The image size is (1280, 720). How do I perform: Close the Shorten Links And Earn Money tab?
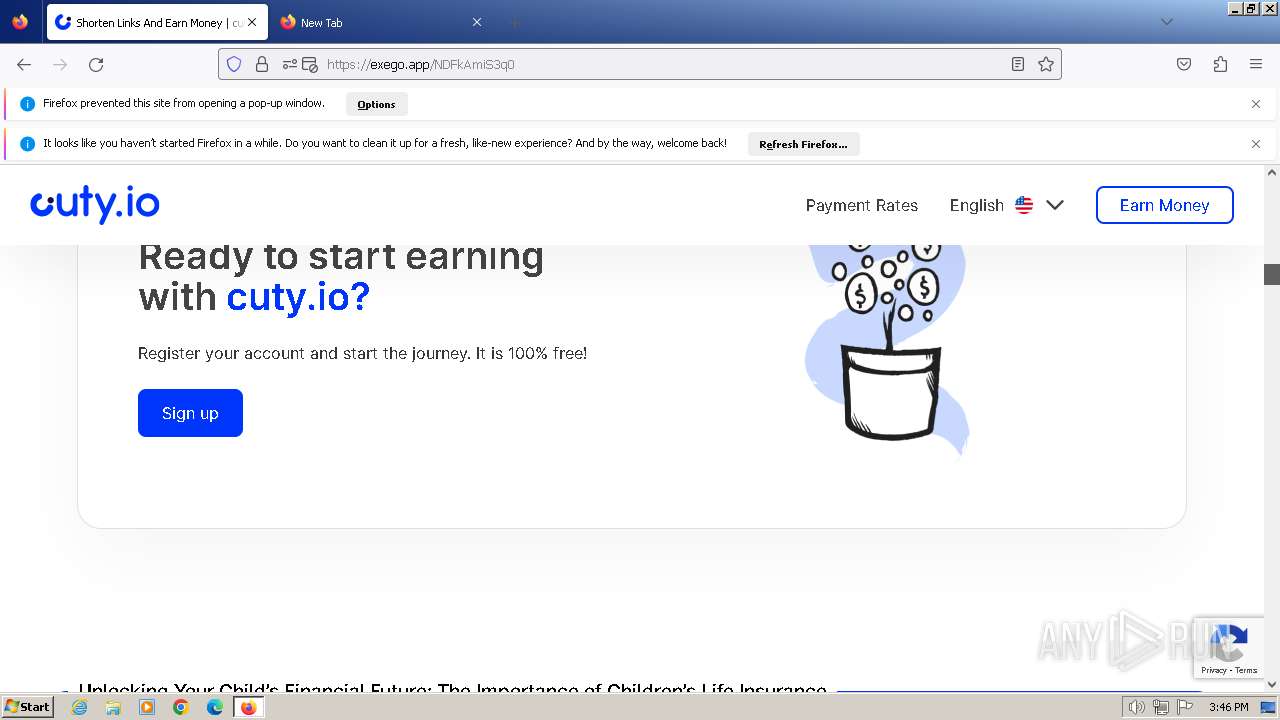[x=251, y=22]
